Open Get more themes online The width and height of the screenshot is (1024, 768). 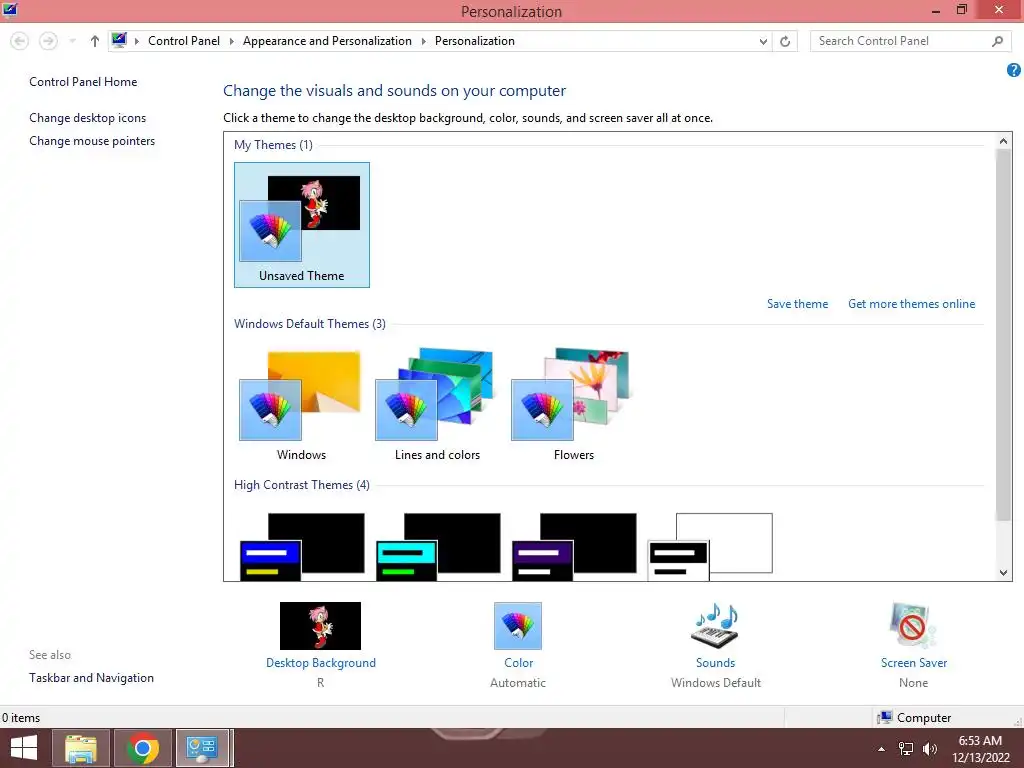pyautogui.click(x=911, y=304)
